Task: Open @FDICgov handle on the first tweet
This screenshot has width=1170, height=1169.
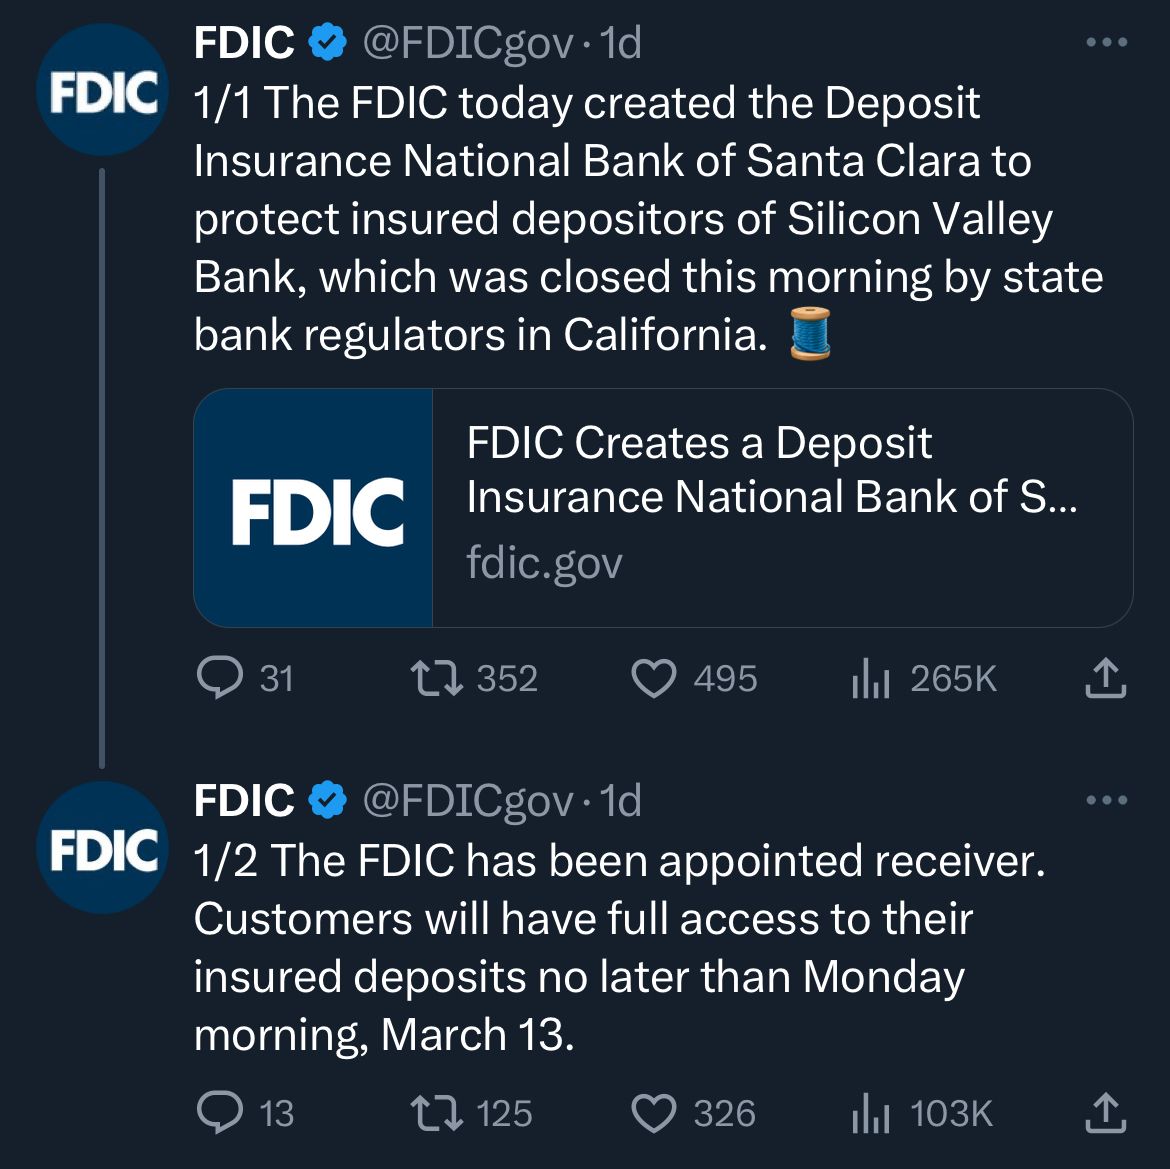Action: (x=468, y=43)
